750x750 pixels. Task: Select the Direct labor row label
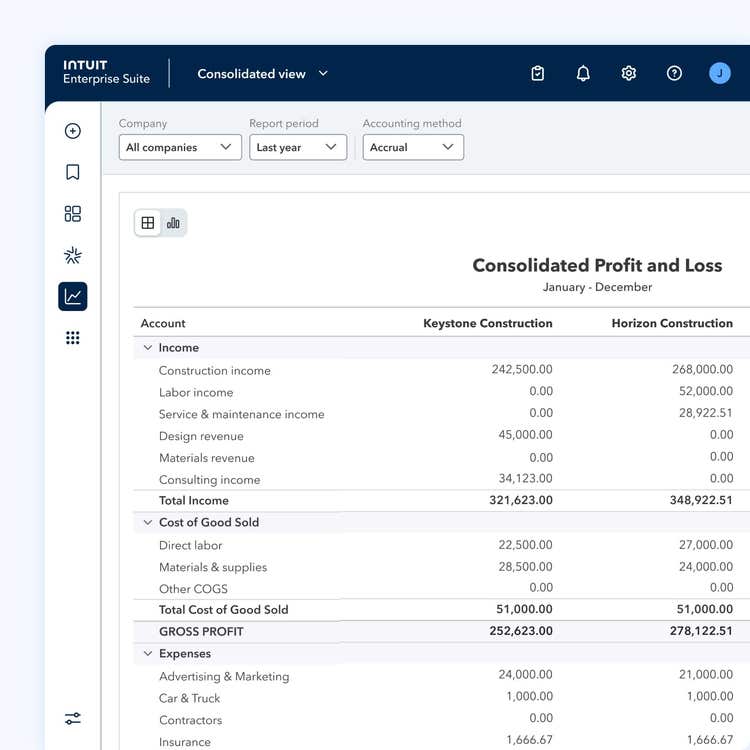190,545
